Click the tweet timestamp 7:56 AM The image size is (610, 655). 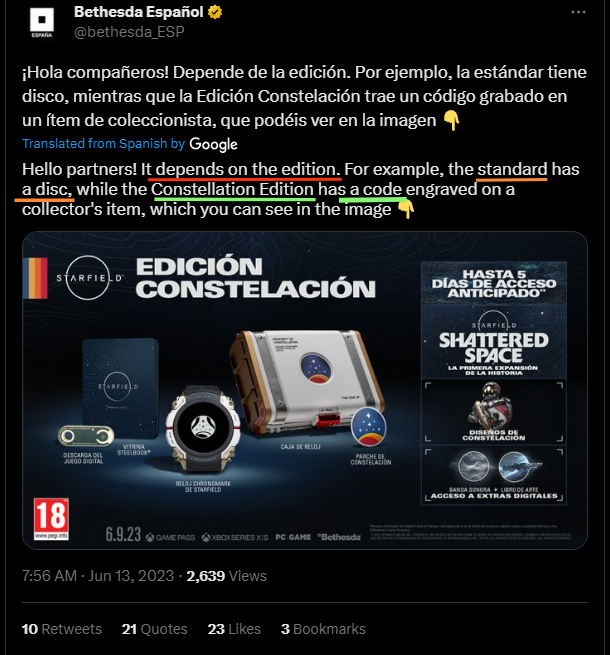pyautogui.click(x=49, y=576)
